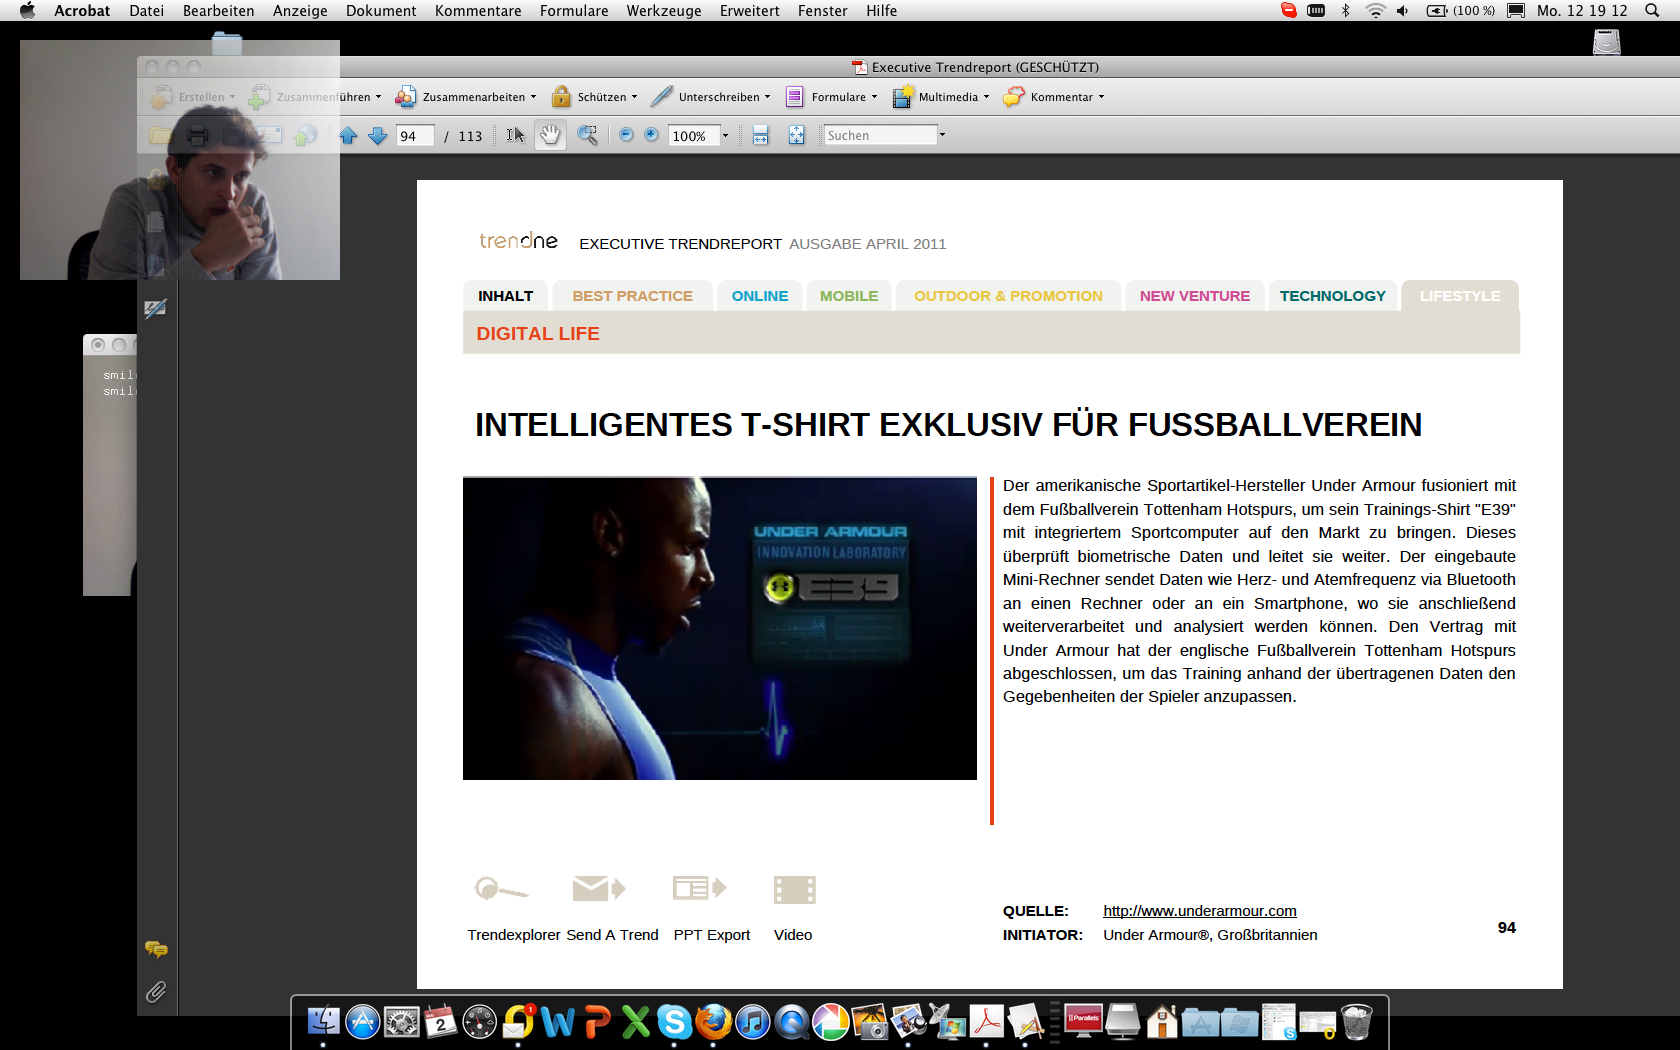Open the comments panel icon in sidebar
The width and height of the screenshot is (1680, 1050).
pos(156,949)
